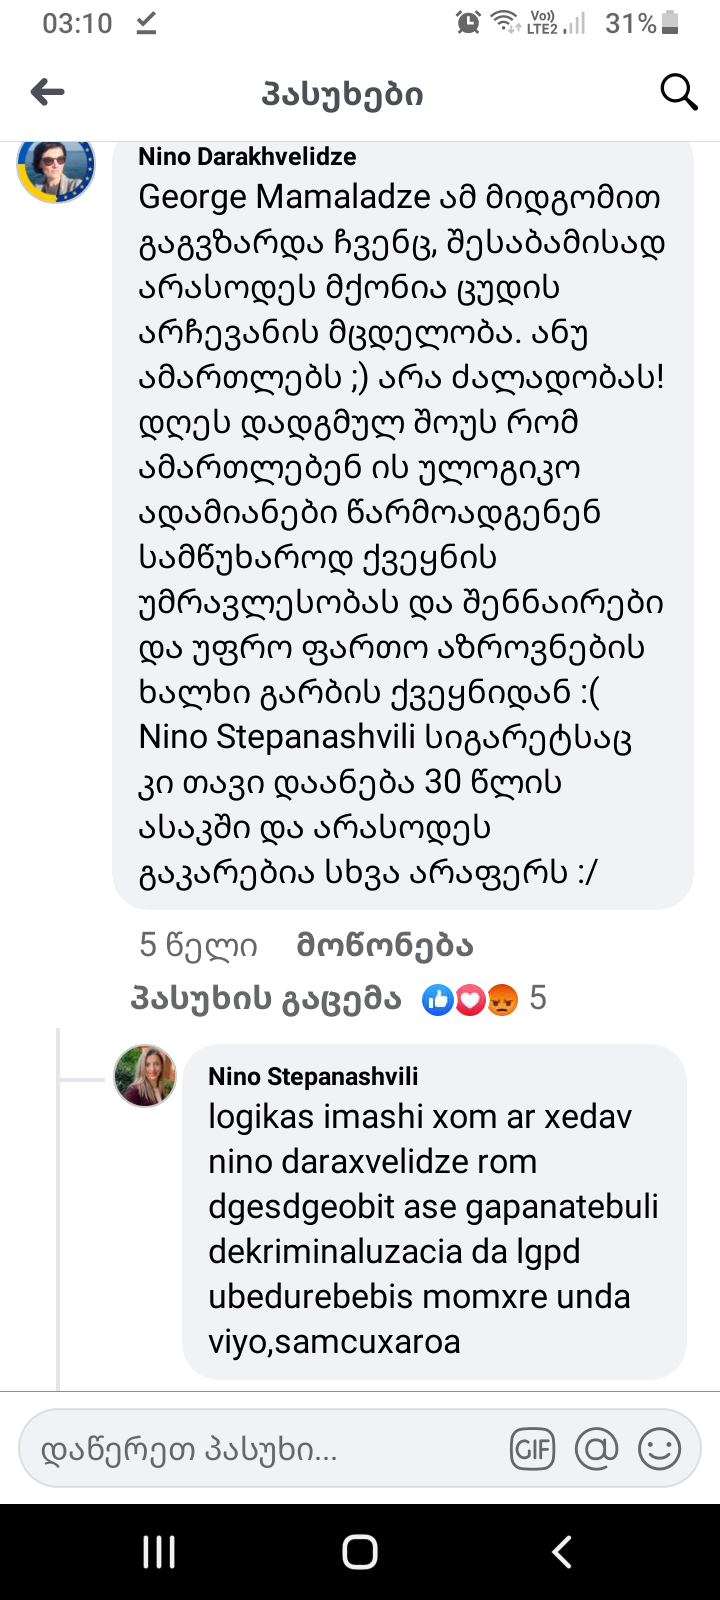Tap the red heart reaction icon
720x1600 pixels.
click(470, 999)
